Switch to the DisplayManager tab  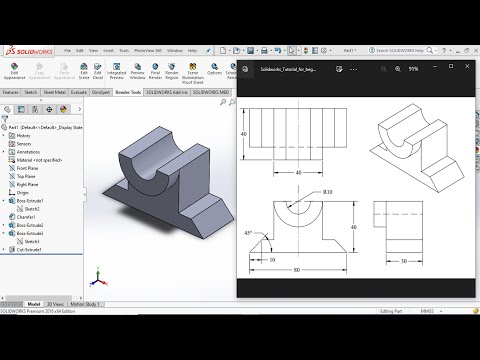point(63,109)
